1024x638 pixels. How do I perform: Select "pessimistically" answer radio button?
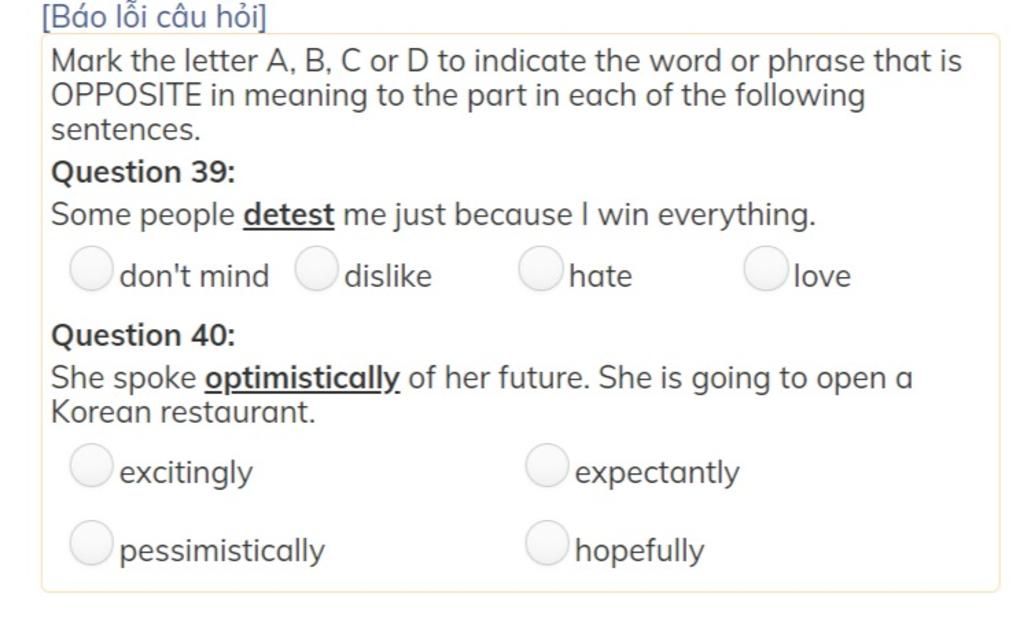tap(91, 543)
